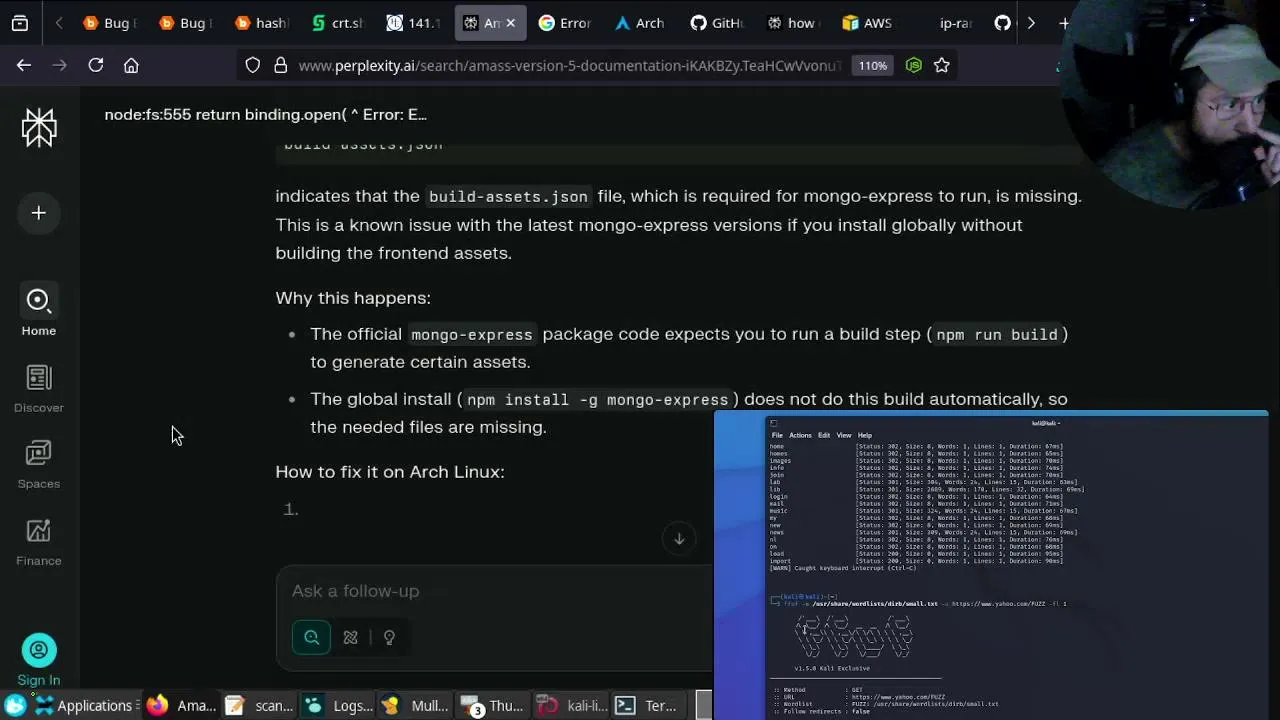Close the active Amass Perplexity tab

511,23
